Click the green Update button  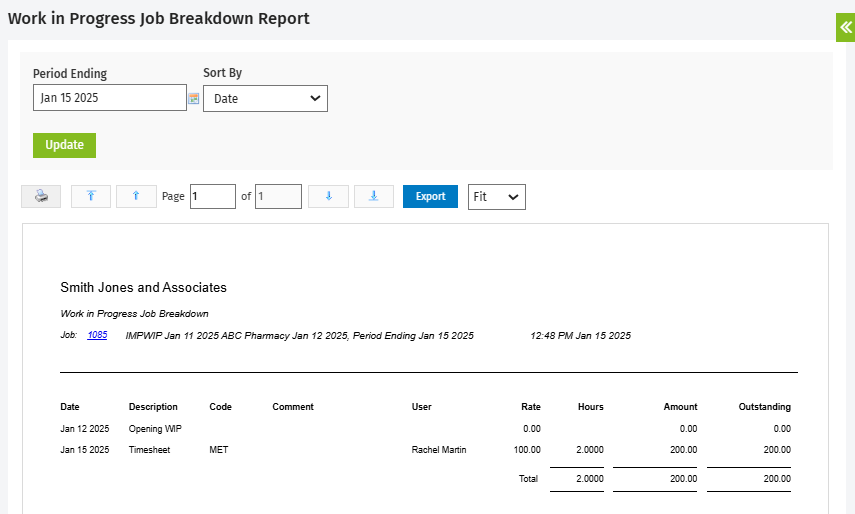tap(64, 145)
